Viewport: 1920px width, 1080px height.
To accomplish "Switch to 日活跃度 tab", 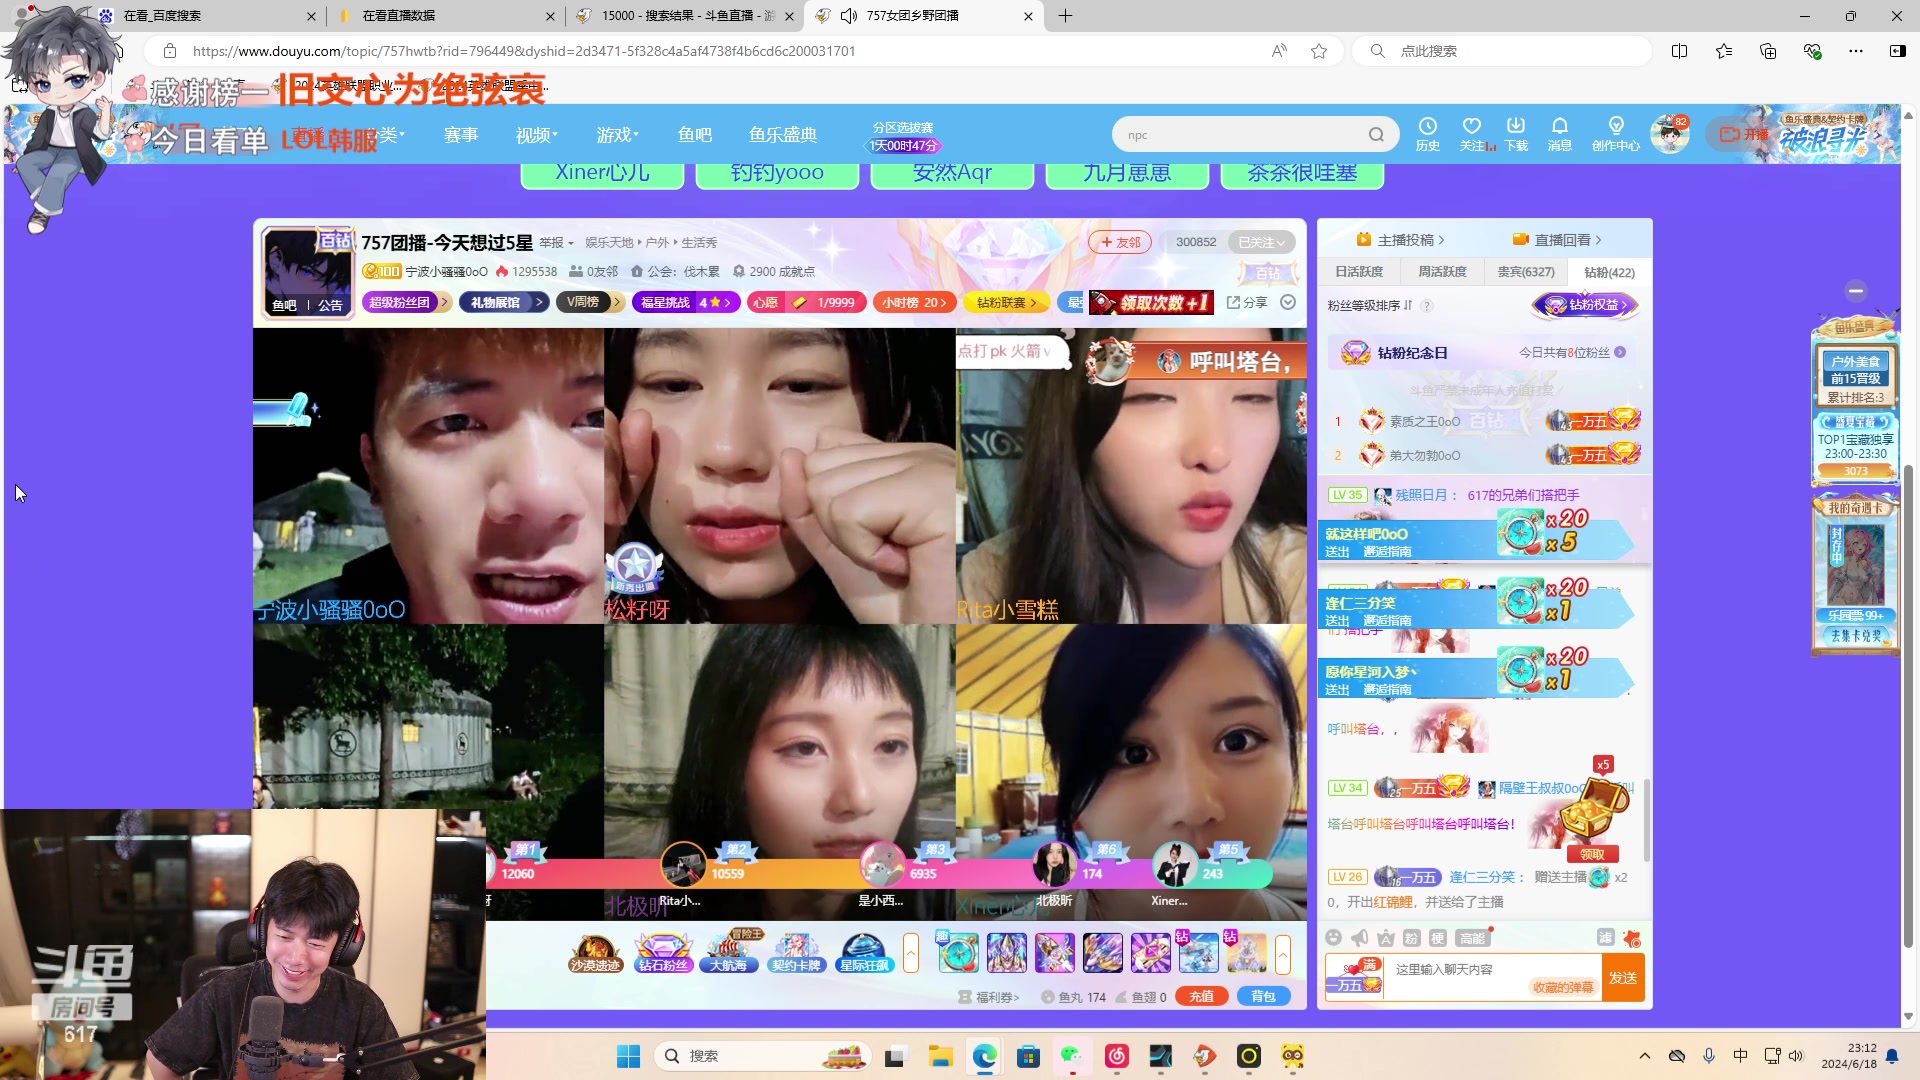I will (1359, 272).
